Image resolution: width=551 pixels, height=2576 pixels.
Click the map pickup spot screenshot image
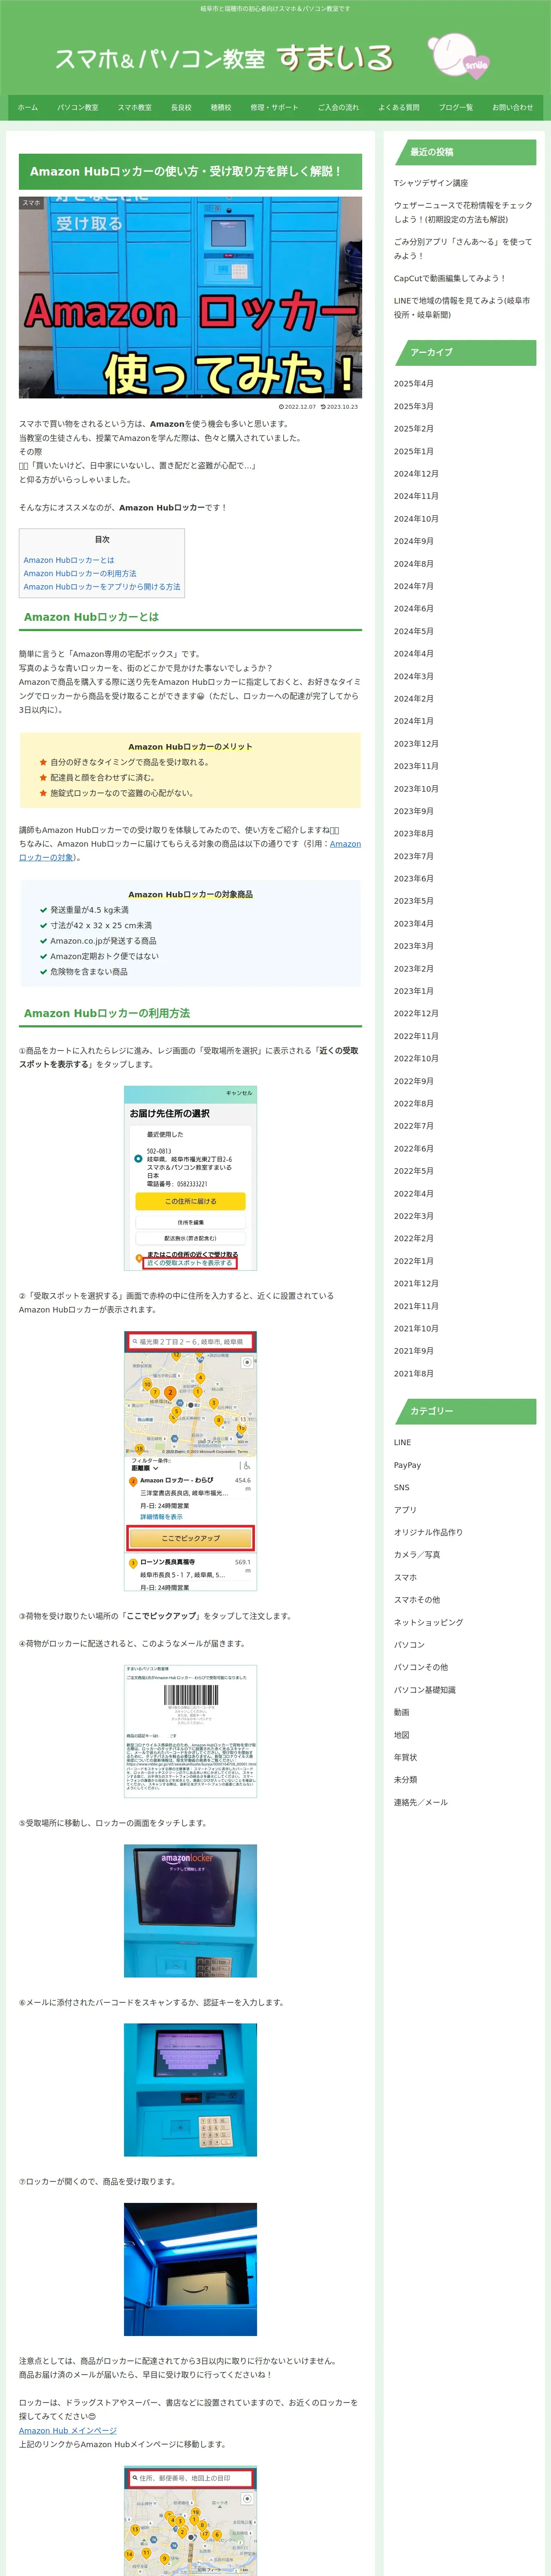190,1460
